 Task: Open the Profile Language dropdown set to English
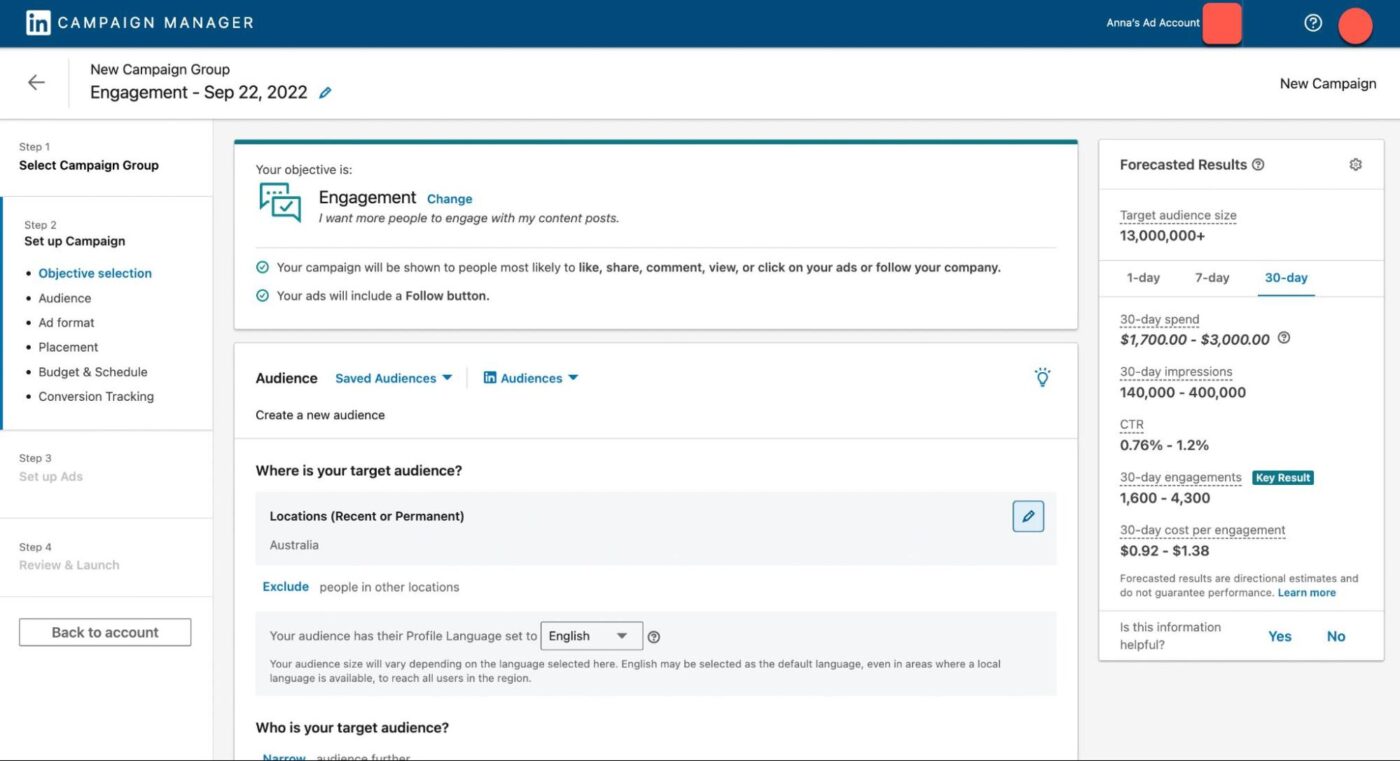click(x=591, y=635)
